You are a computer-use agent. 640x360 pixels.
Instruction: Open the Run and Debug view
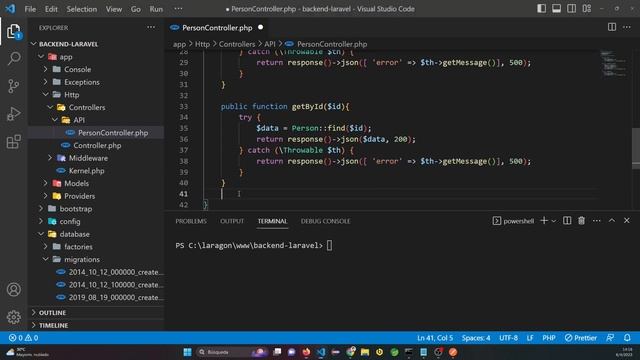click(13, 114)
